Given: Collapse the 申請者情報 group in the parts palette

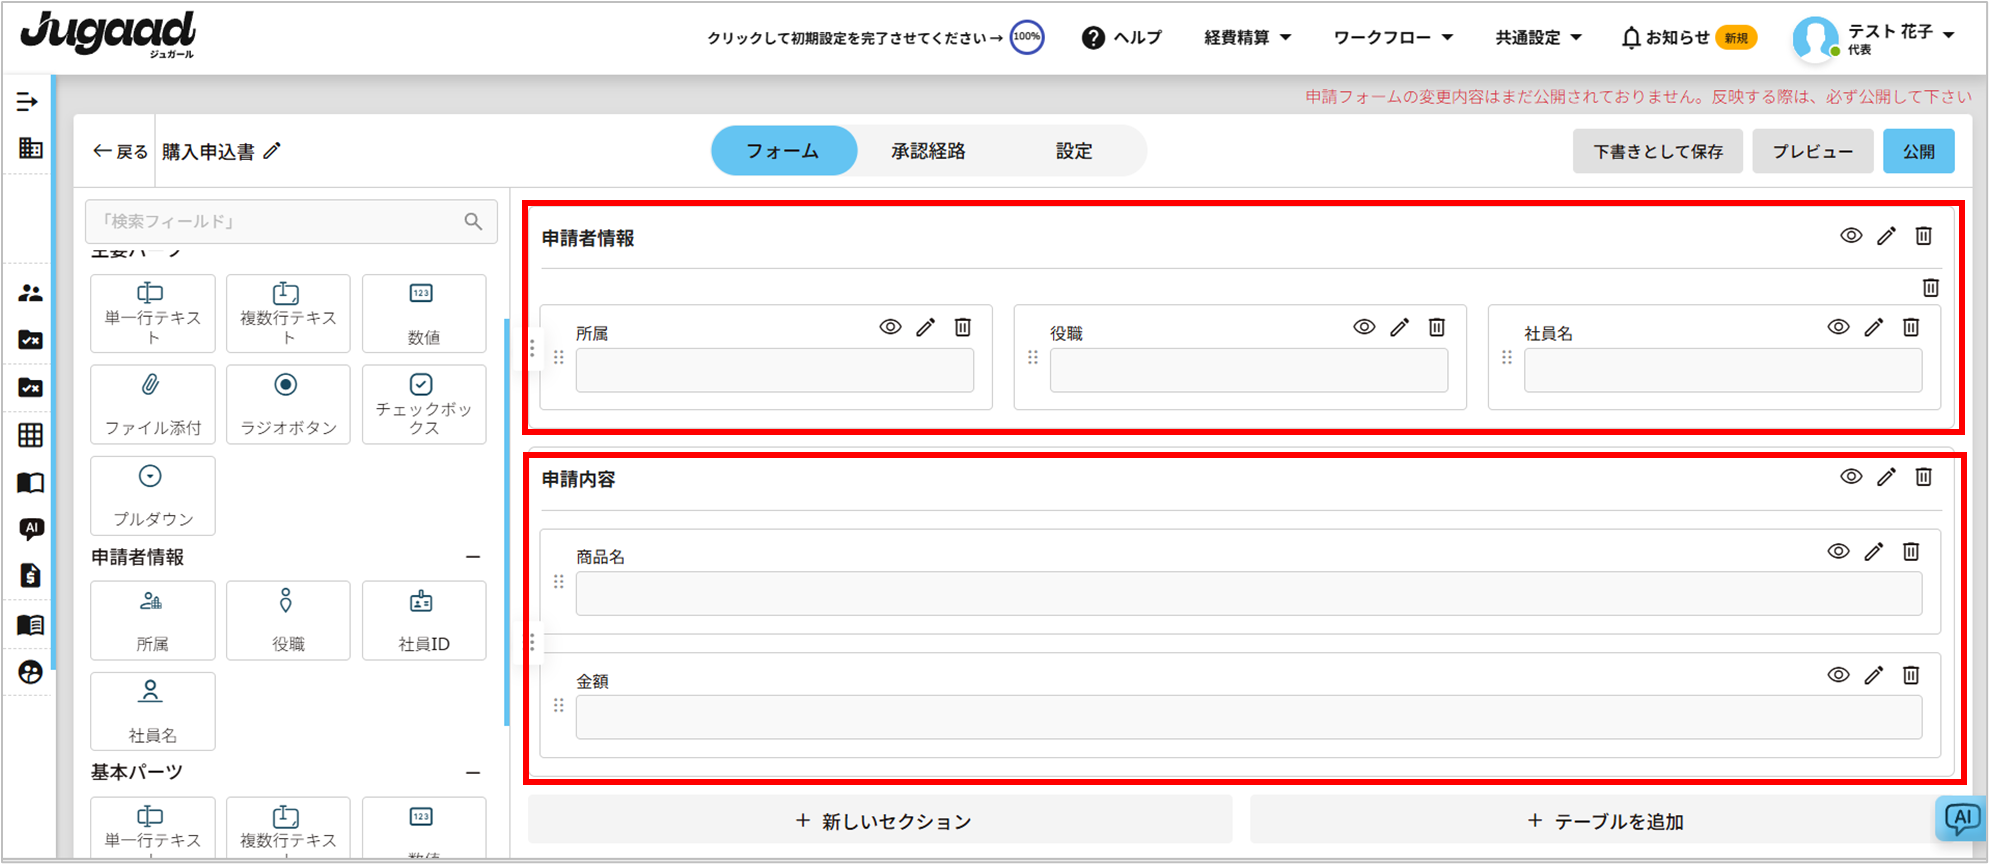Looking at the screenshot, I should [x=473, y=557].
